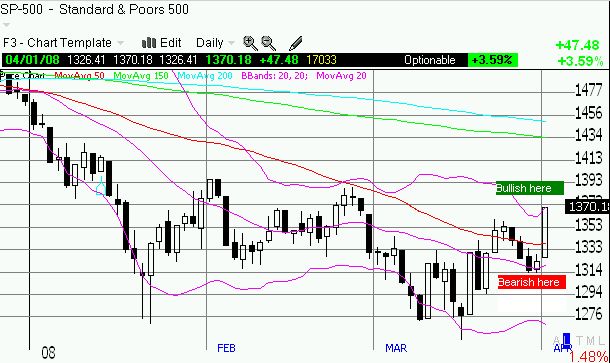Select the MovAvg 50 legend label
The height and width of the screenshot is (363, 610).
pyautogui.click(x=79, y=75)
